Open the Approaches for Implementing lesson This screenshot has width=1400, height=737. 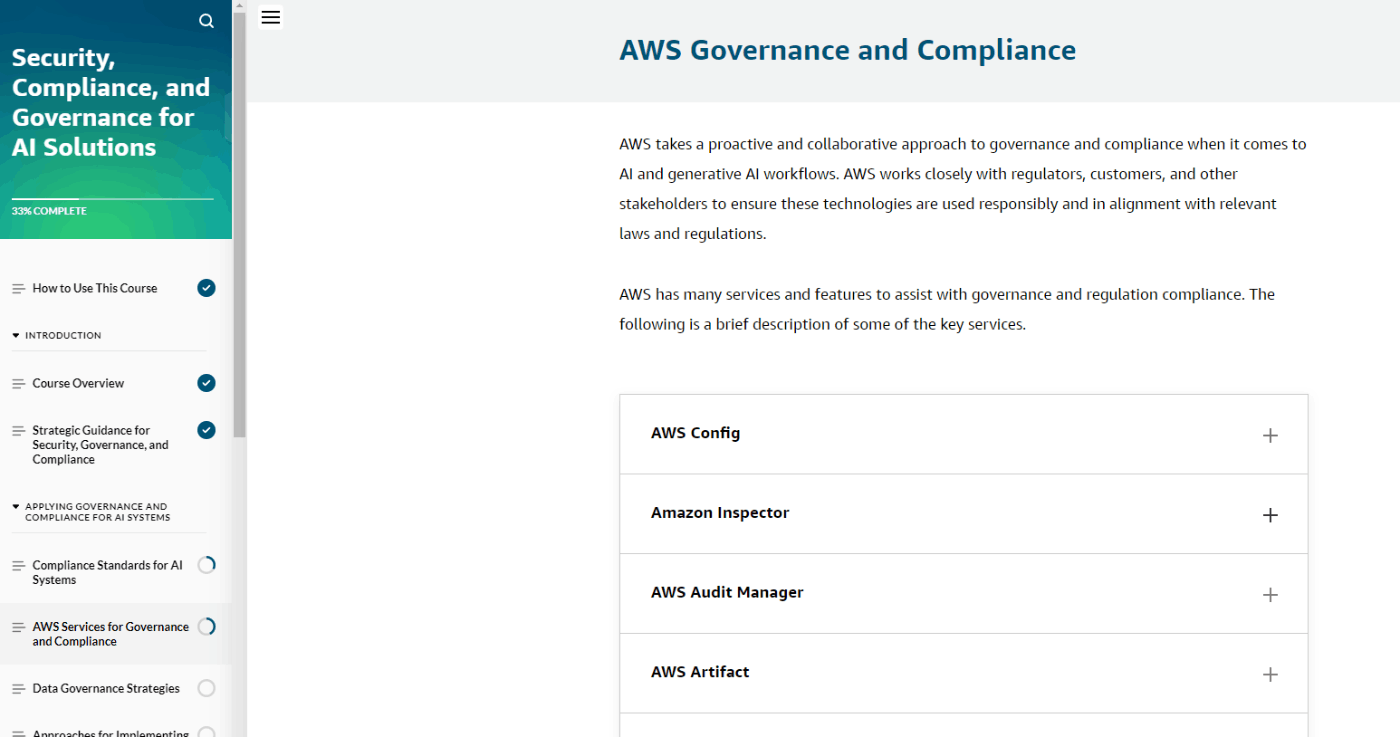tap(110, 732)
